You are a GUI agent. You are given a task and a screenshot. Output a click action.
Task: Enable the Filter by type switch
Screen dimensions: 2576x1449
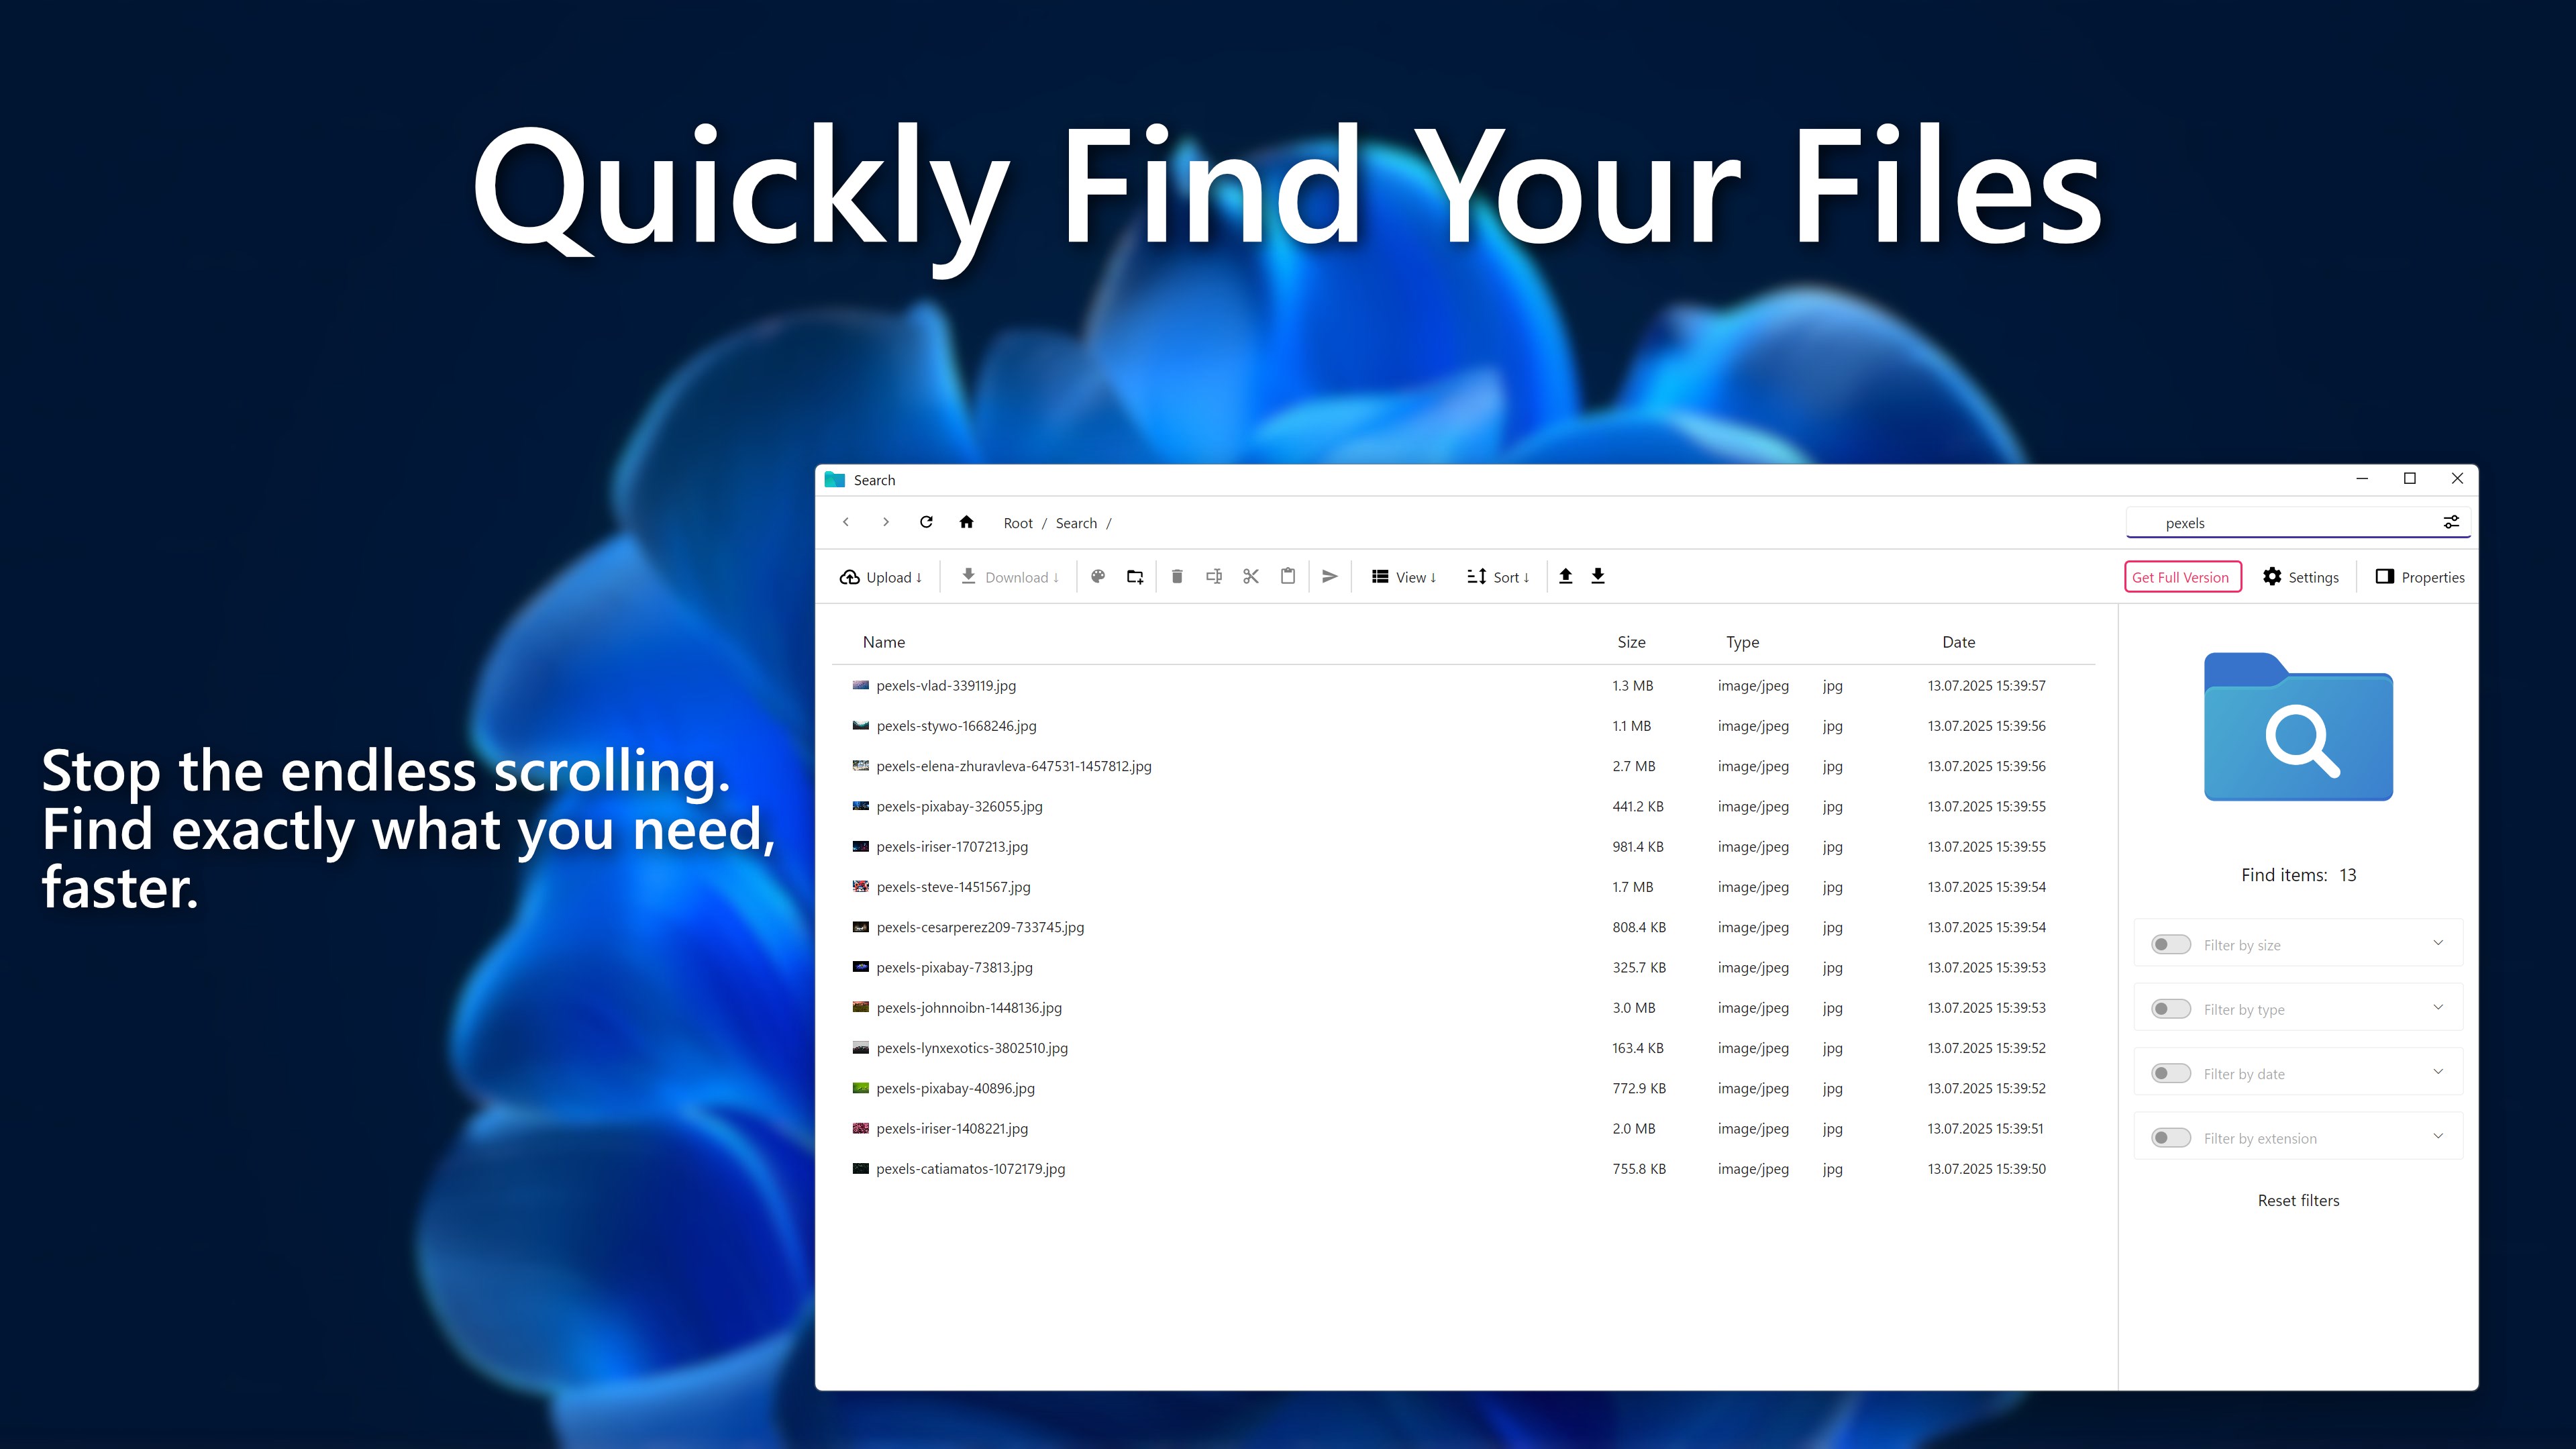[x=2170, y=1009]
